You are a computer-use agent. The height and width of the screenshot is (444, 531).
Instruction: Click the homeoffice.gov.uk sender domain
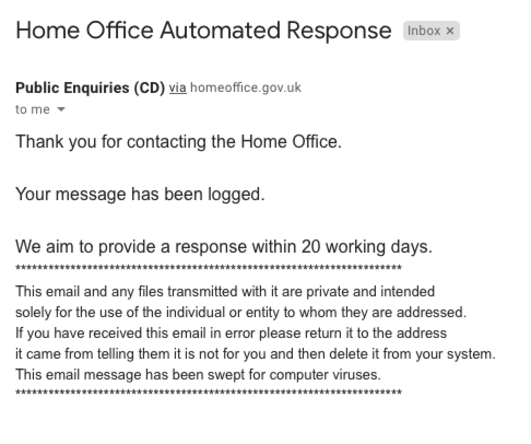(246, 88)
